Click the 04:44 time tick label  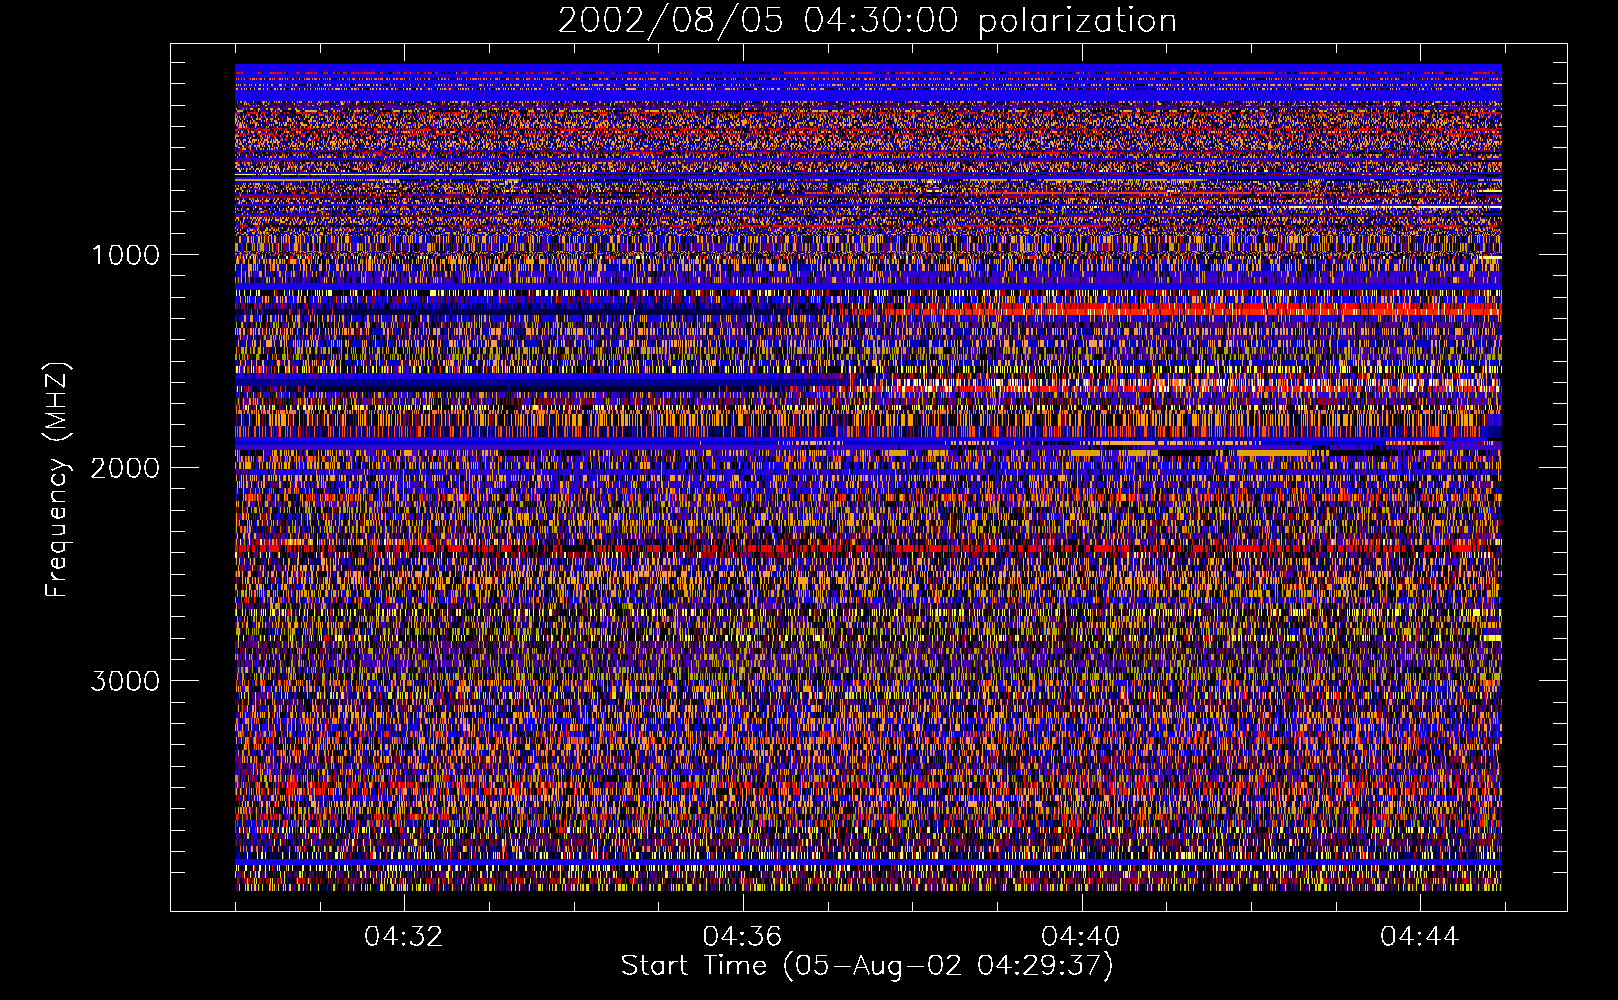[1420, 937]
